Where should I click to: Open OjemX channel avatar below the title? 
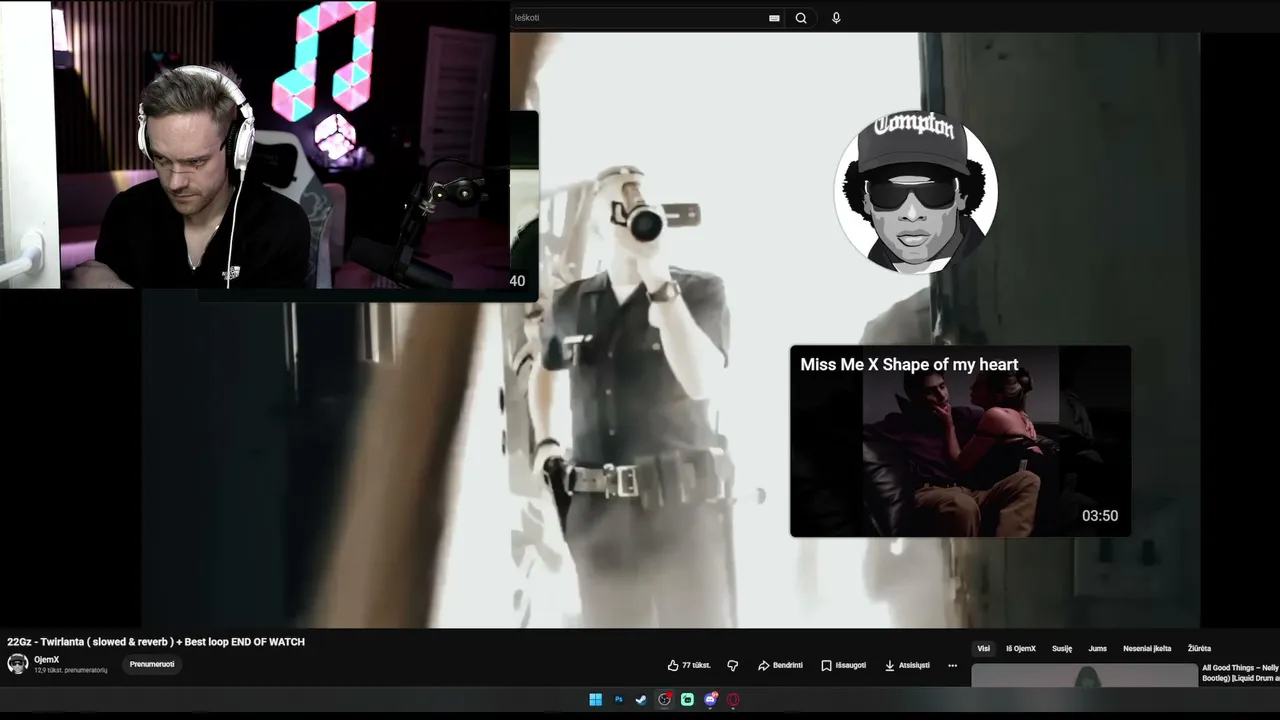[x=18, y=664]
